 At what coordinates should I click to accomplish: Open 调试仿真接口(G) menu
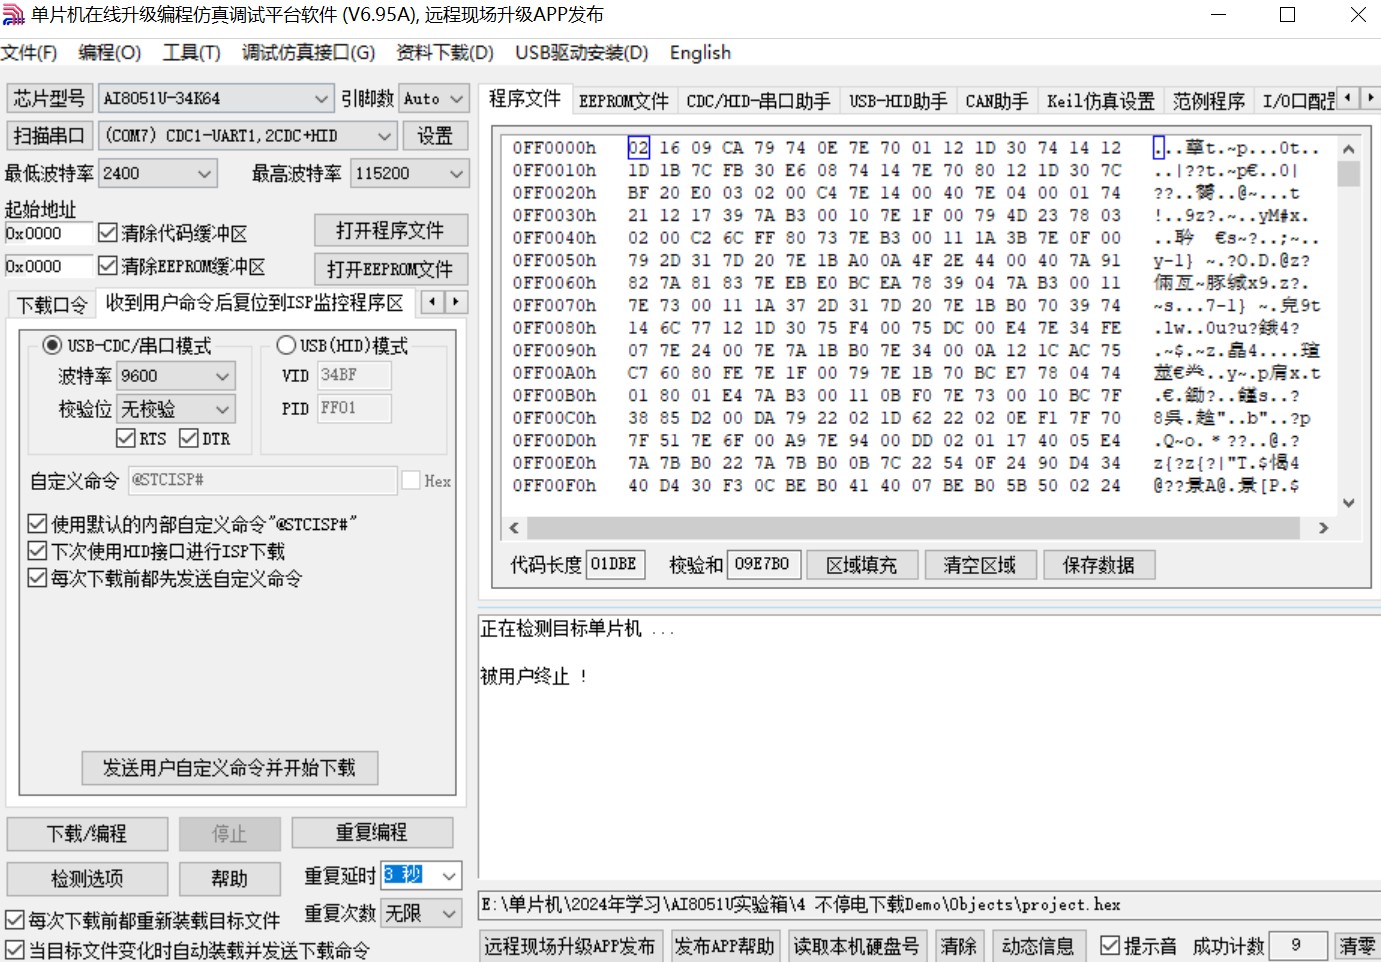coord(308,53)
